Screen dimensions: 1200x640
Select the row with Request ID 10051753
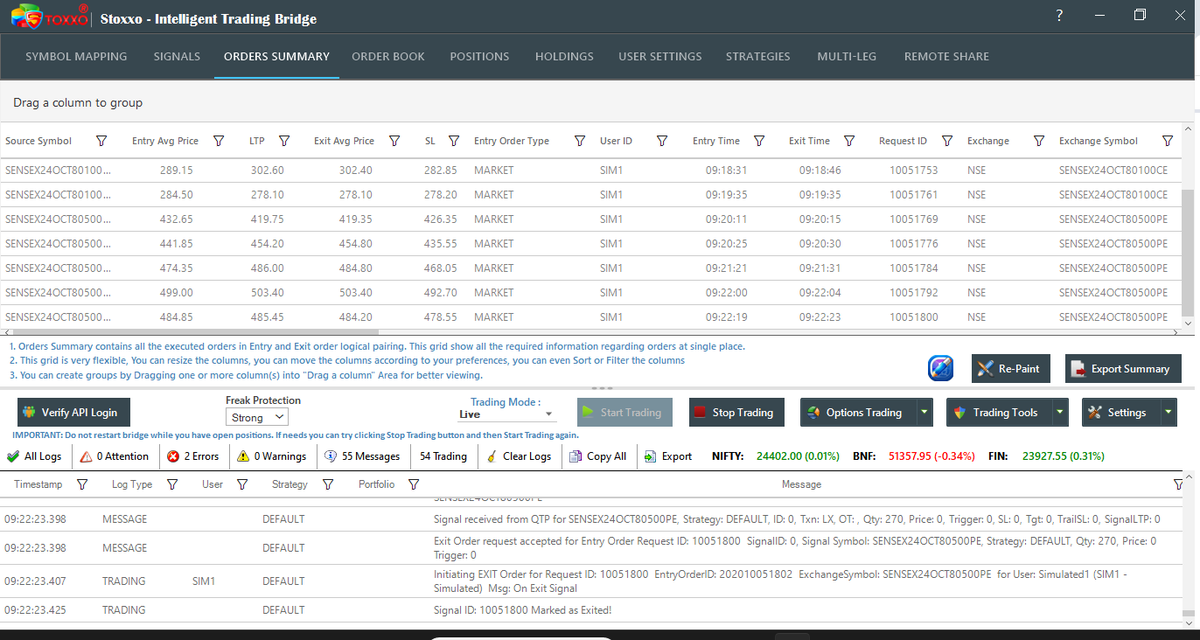point(590,170)
